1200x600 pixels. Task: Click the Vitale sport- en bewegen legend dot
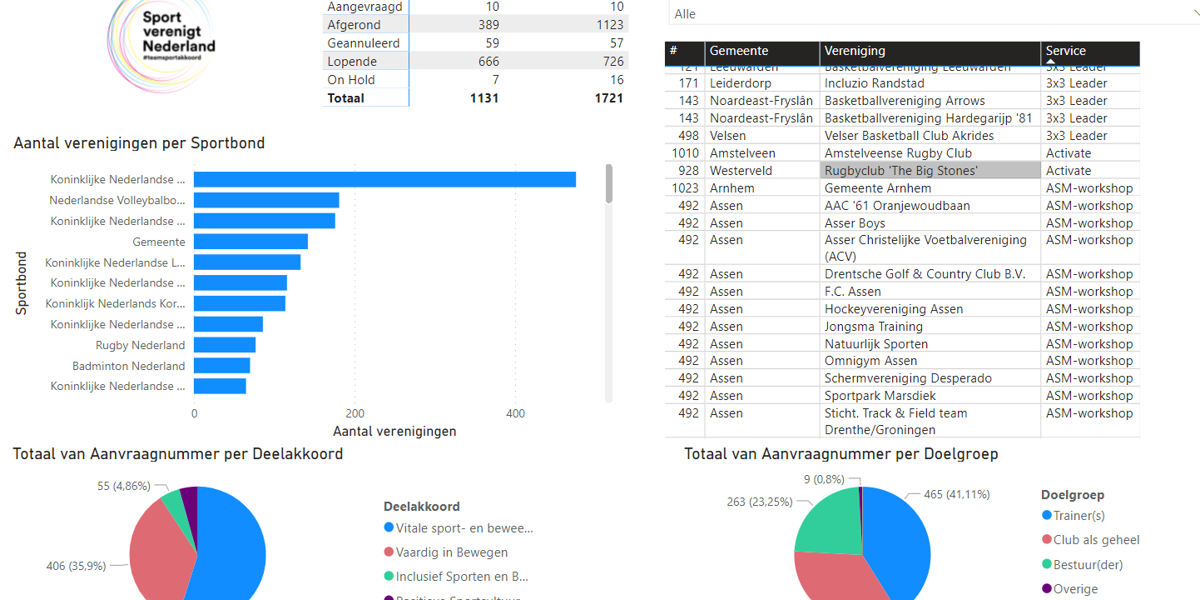coord(389,528)
